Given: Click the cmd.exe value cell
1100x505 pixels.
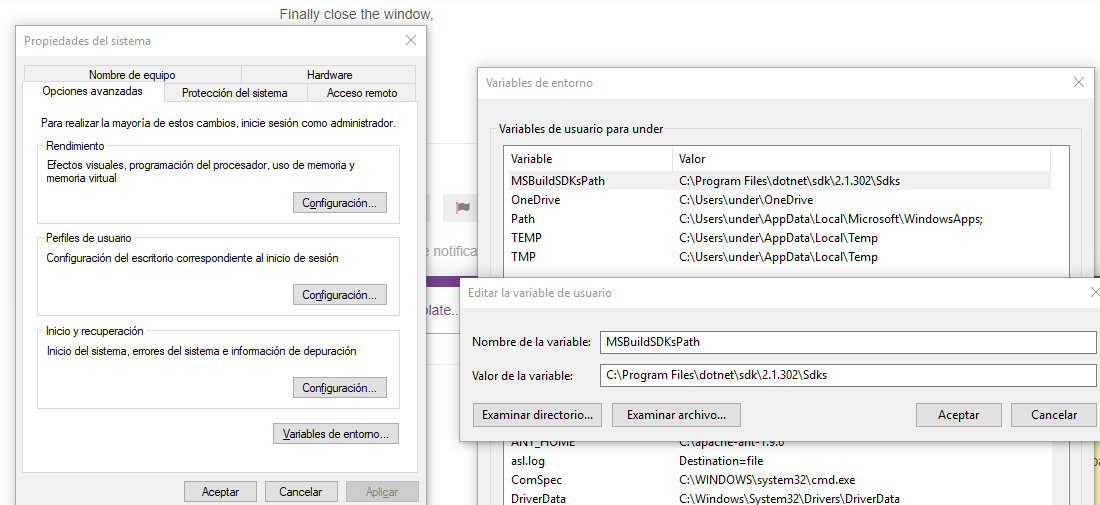Looking at the screenshot, I should (767, 480).
